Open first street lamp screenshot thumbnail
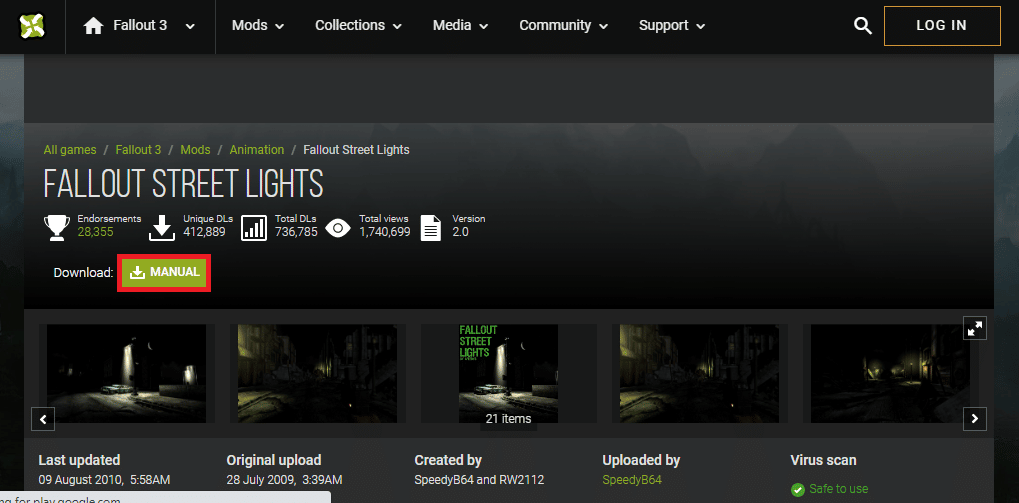 (127, 374)
